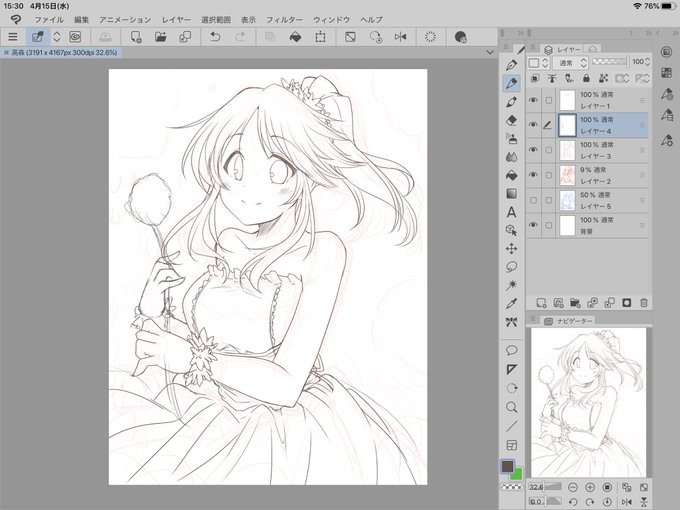Select the Figure line tool

coord(512,426)
